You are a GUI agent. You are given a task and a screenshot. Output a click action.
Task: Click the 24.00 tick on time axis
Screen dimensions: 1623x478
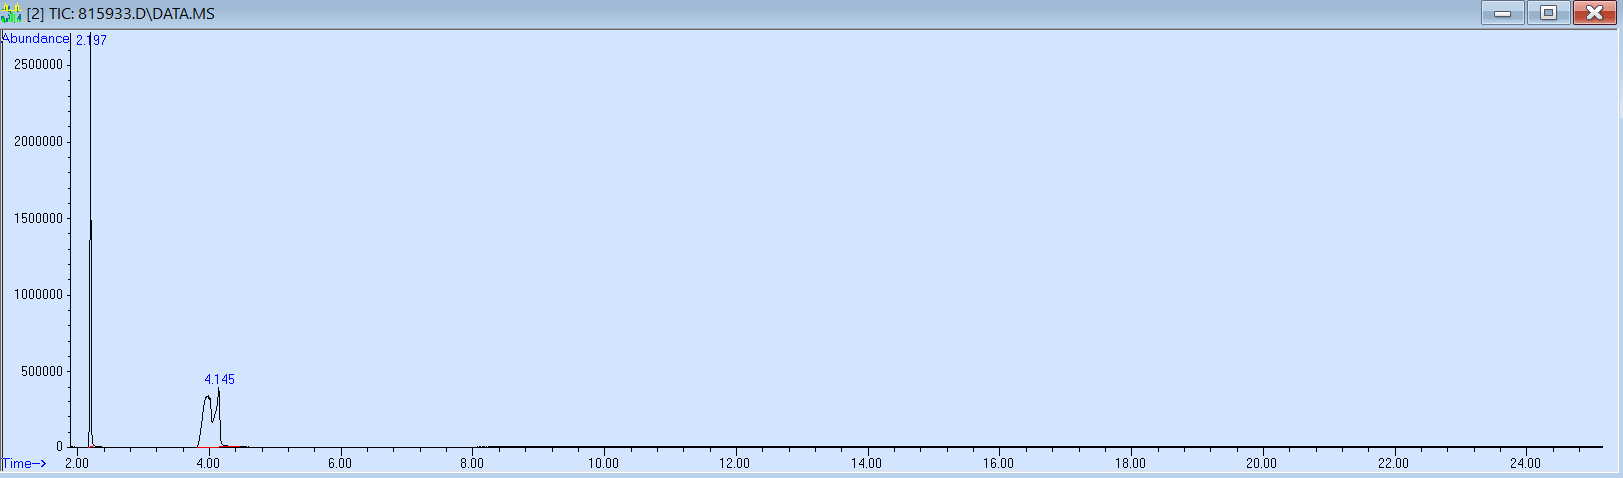[x=1524, y=463]
